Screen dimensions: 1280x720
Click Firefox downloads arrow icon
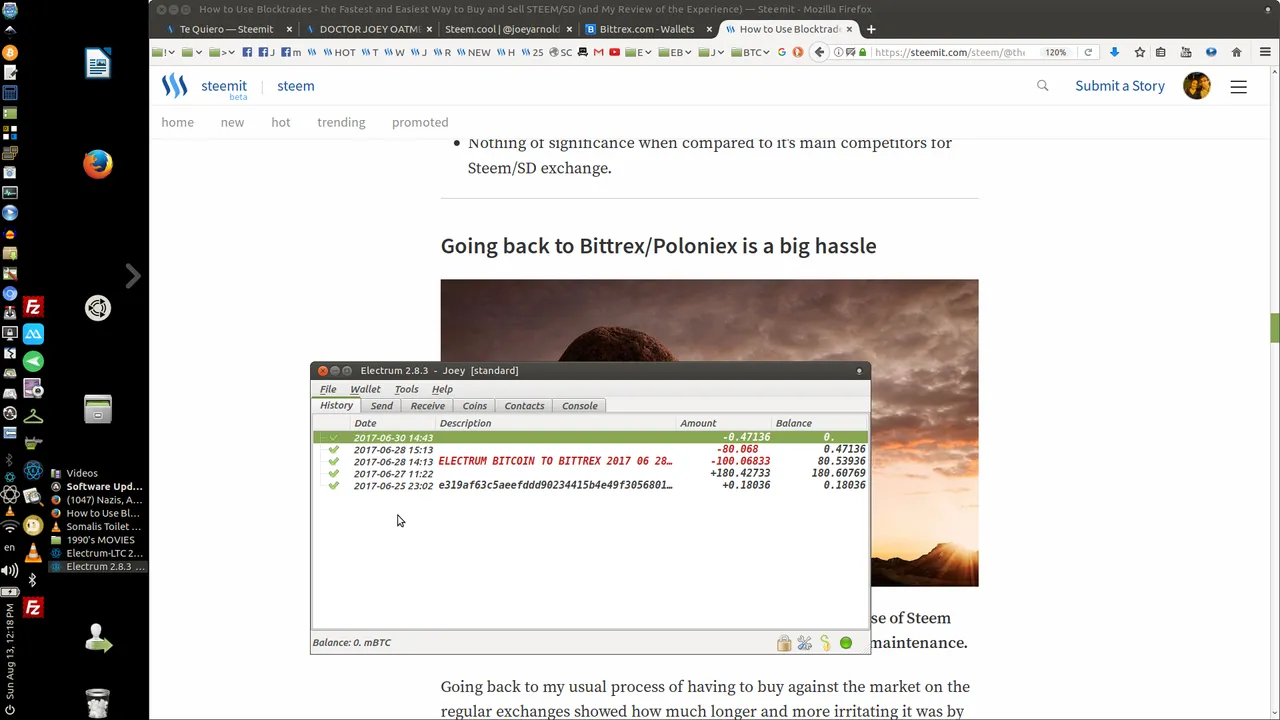click(1114, 52)
